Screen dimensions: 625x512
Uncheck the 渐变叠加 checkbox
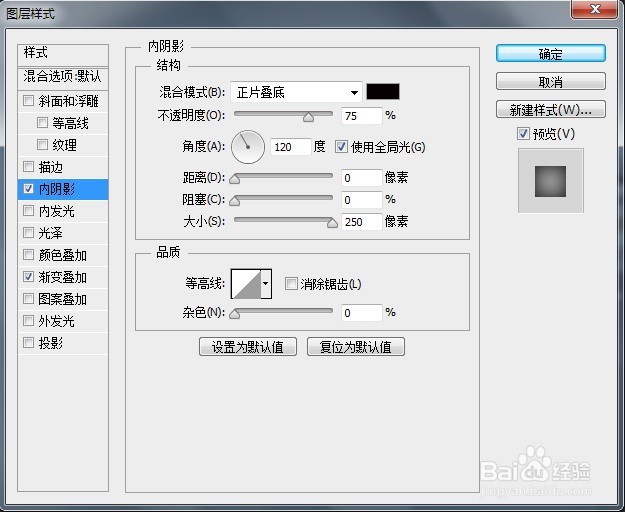click(x=28, y=277)
